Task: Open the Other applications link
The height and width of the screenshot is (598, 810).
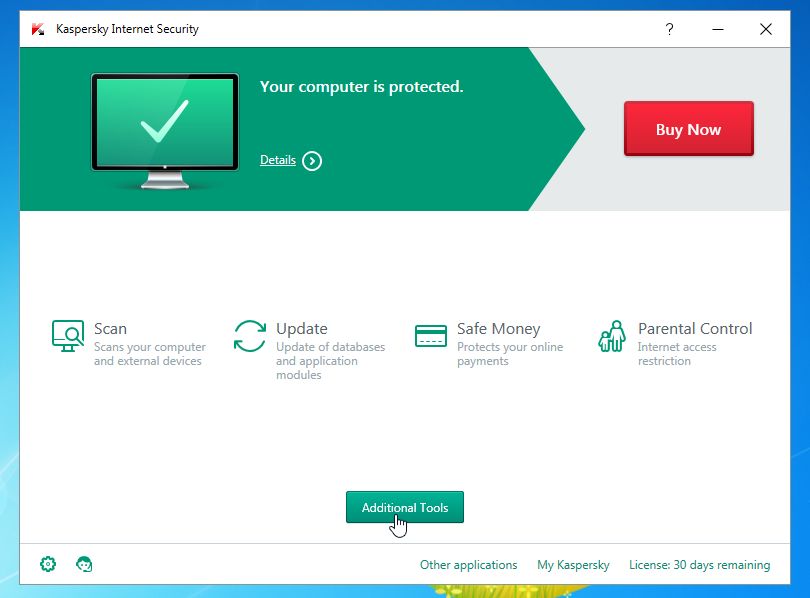Action: [x=469, y=565]
